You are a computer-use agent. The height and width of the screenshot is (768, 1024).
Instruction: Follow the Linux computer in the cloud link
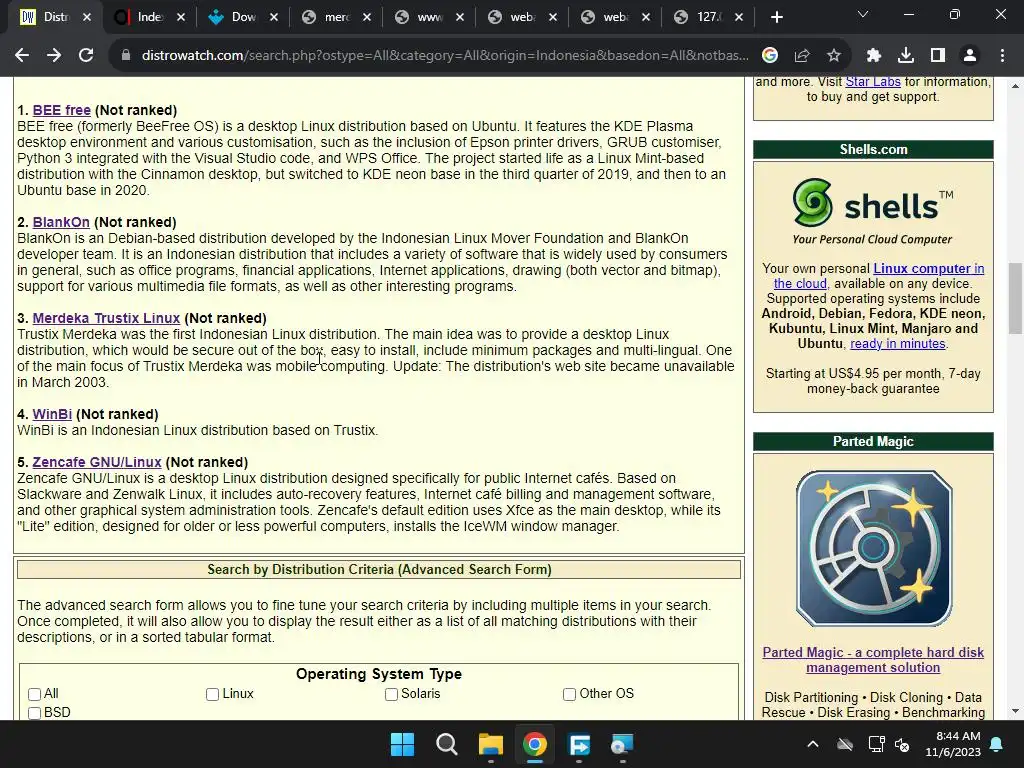(929, 268)
